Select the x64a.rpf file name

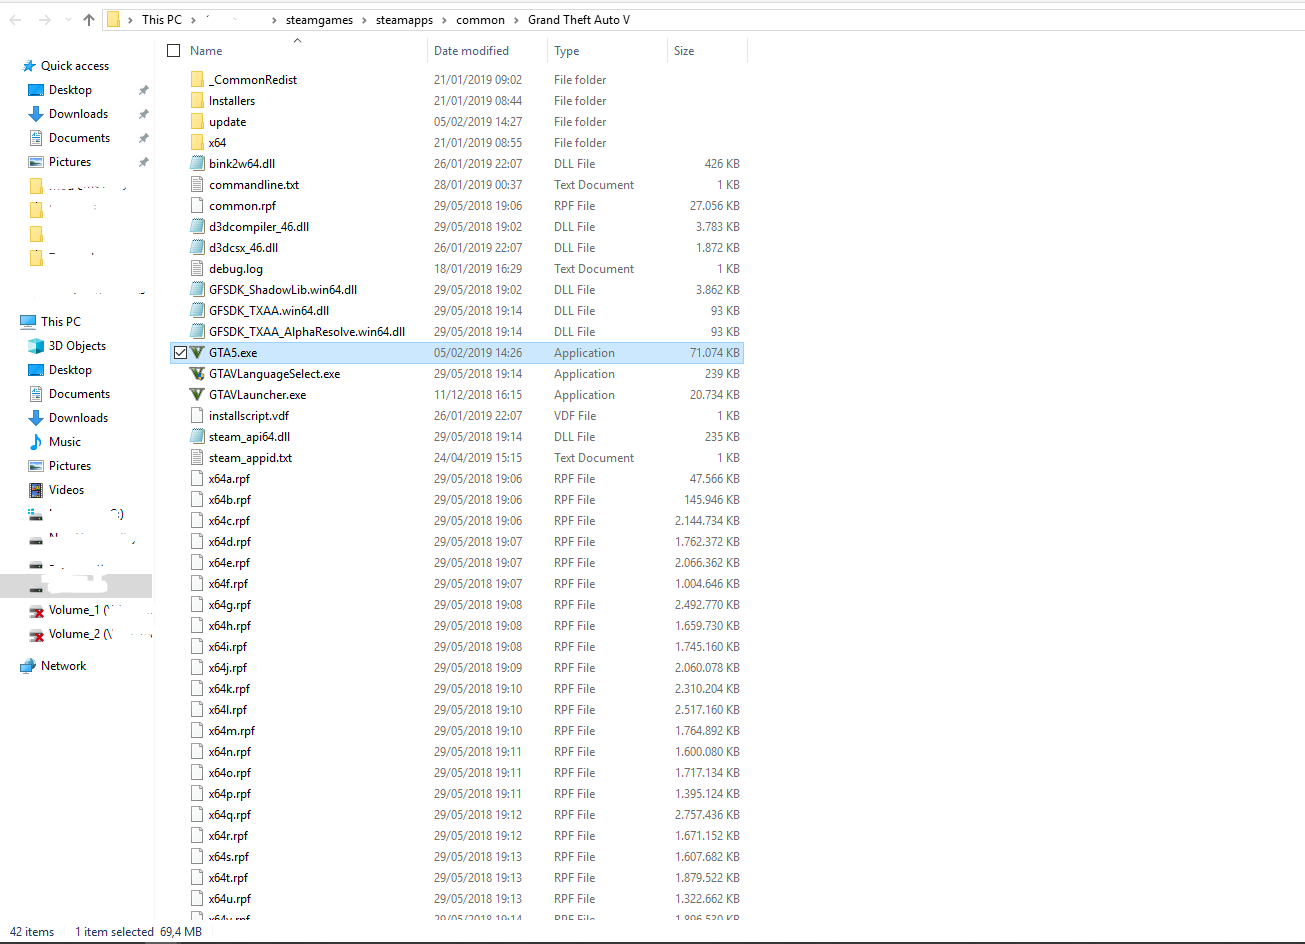coord(229,479)
